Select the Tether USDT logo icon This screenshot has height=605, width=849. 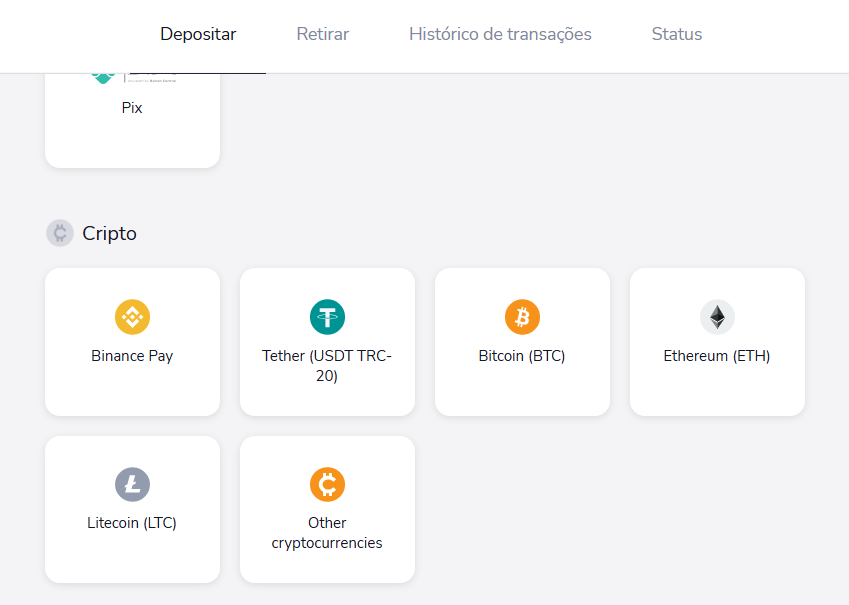tap(327, 317)
